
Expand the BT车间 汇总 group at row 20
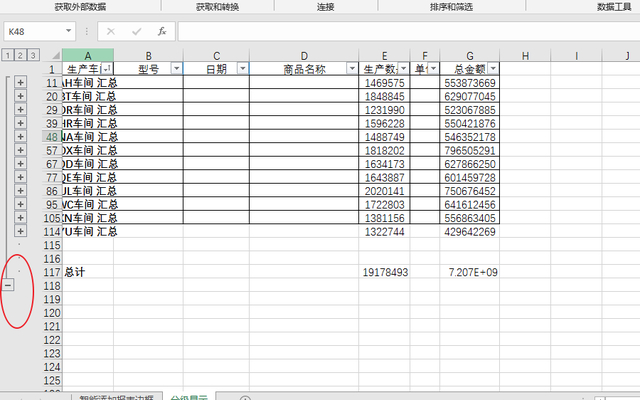click(20, 96)
